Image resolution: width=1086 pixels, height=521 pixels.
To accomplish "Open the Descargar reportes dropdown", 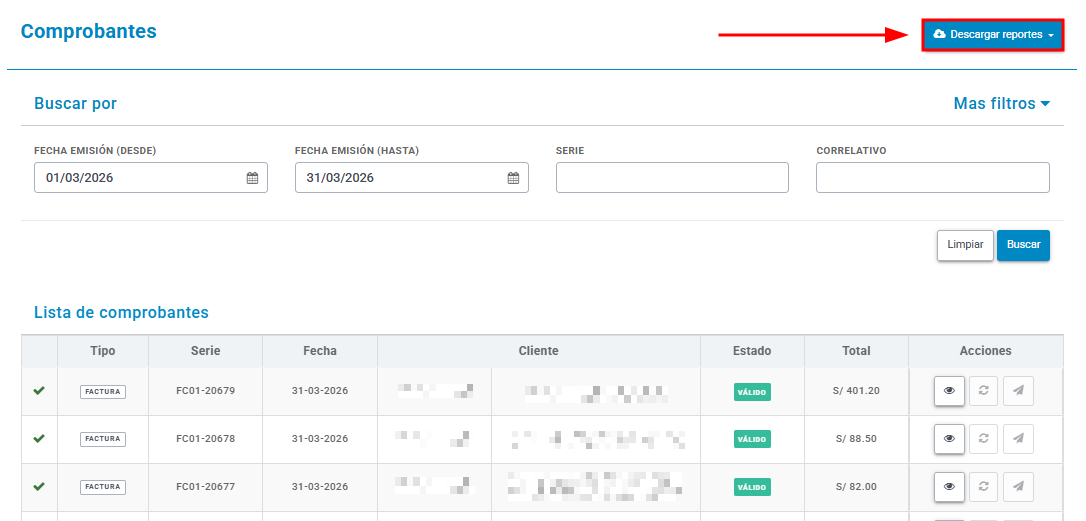I will (992, 35).
